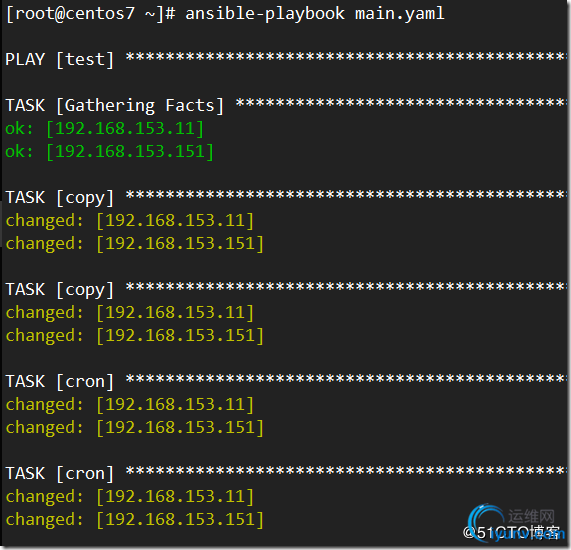571x550 pixels.
Task: Click the TASK [Gathering Facts] header
Action: (x=115, y=106)
